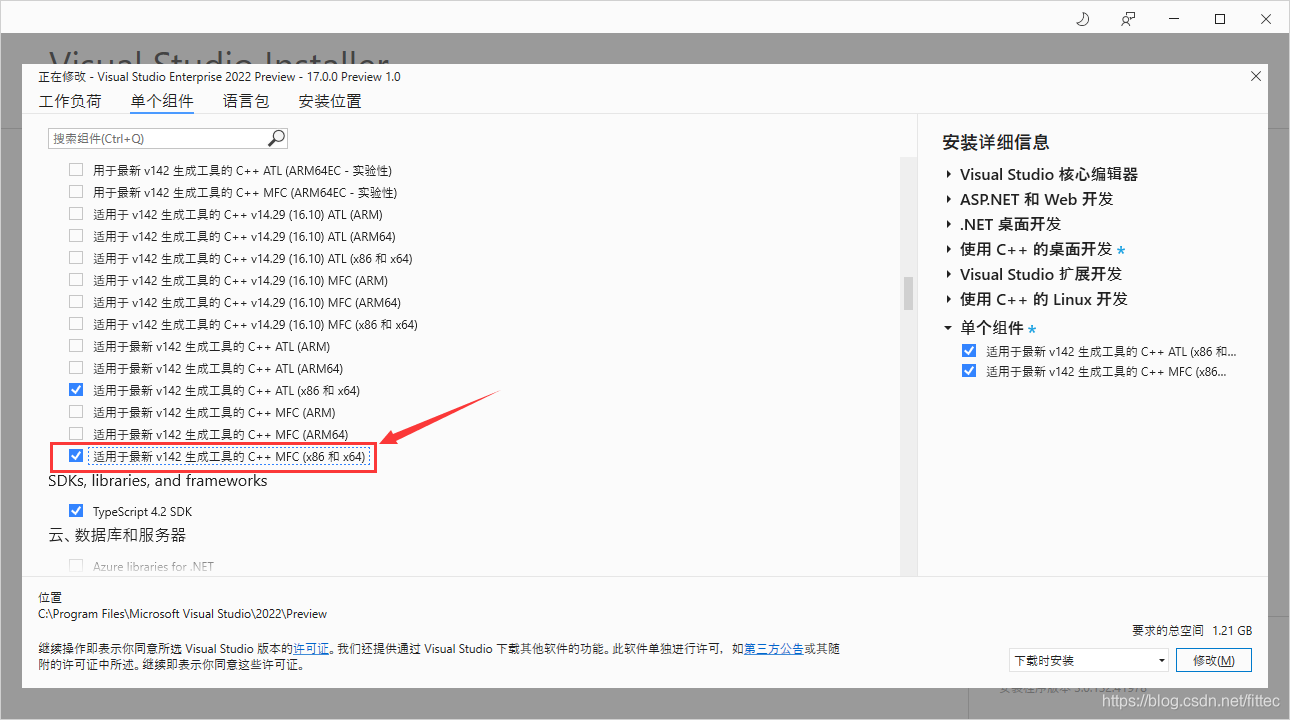
Task: Check C++ v14.29 (16.10) MFC (ARM64)
Action: tap(76, 302)
